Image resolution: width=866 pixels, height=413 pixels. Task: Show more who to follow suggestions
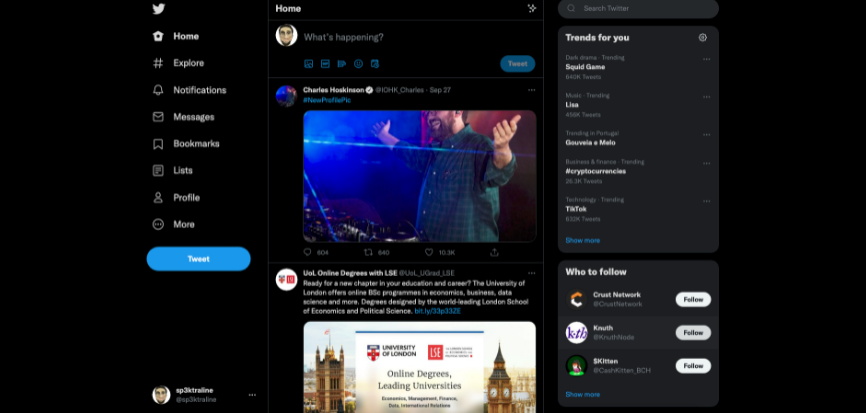[x=582, y=395]
